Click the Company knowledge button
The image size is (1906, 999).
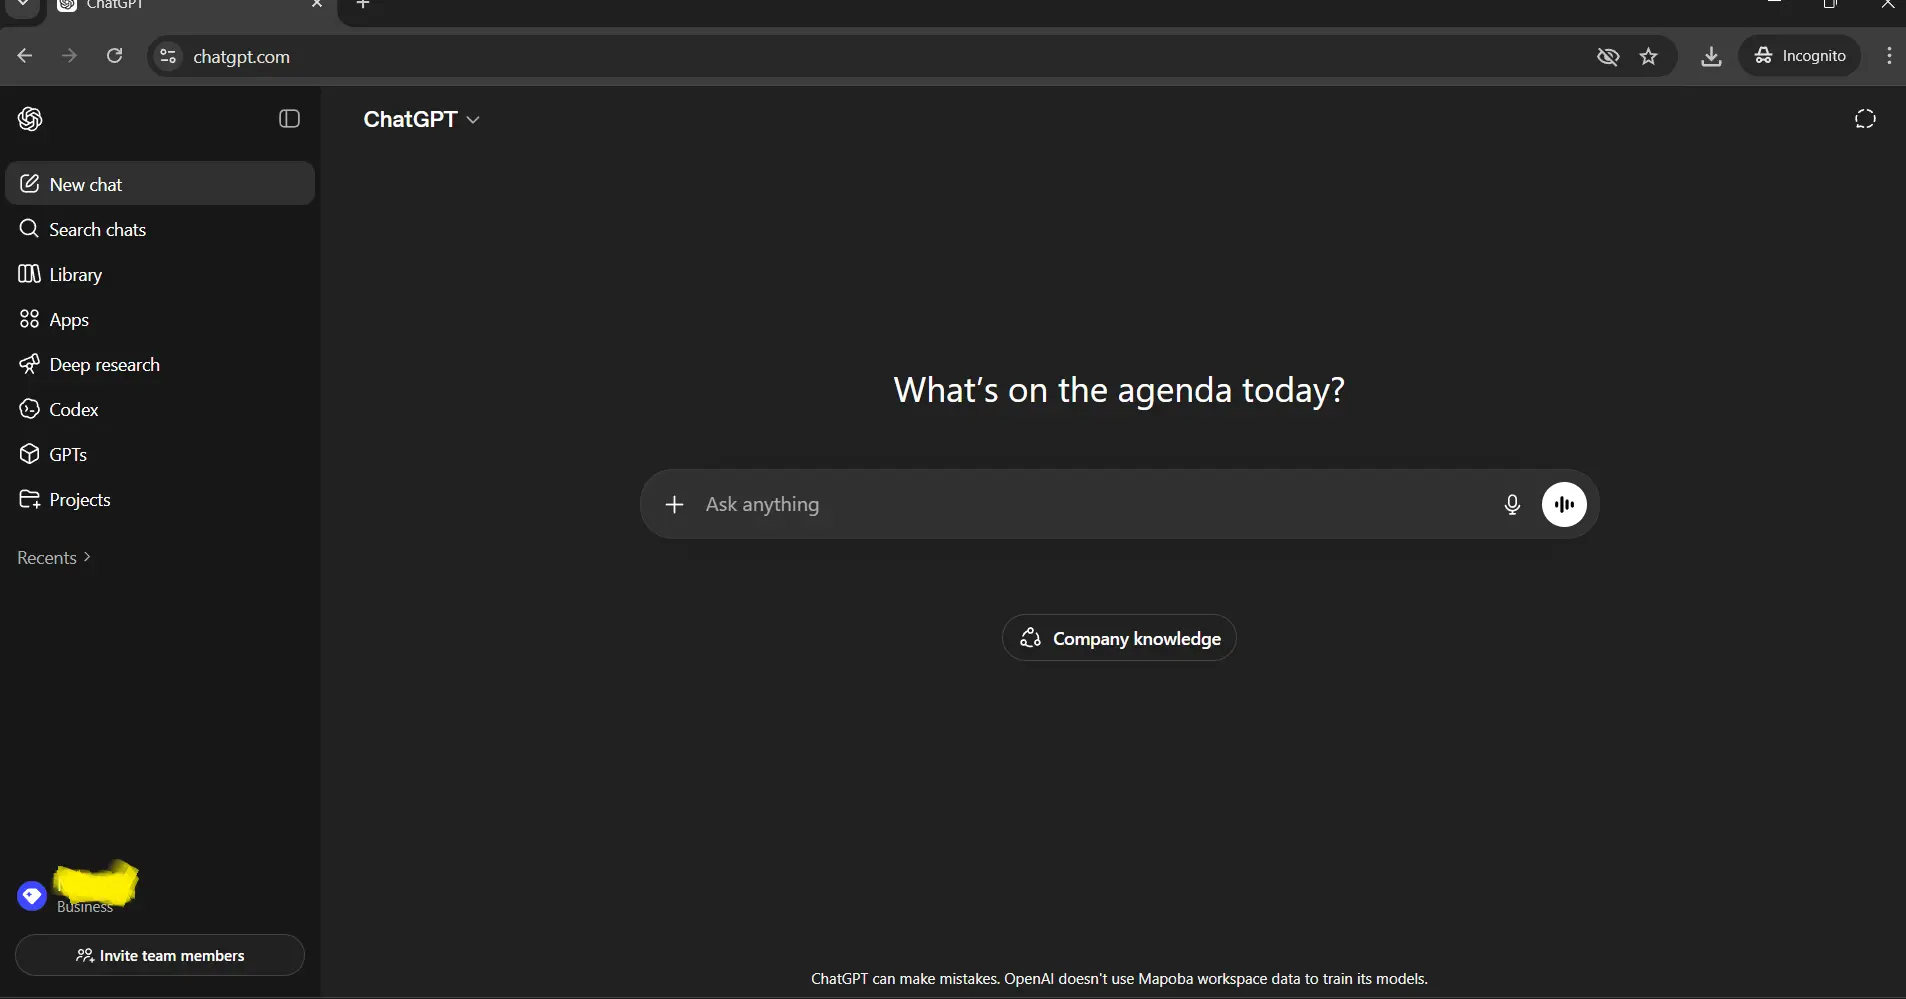pyautogui.click(x=1119, y=638)
